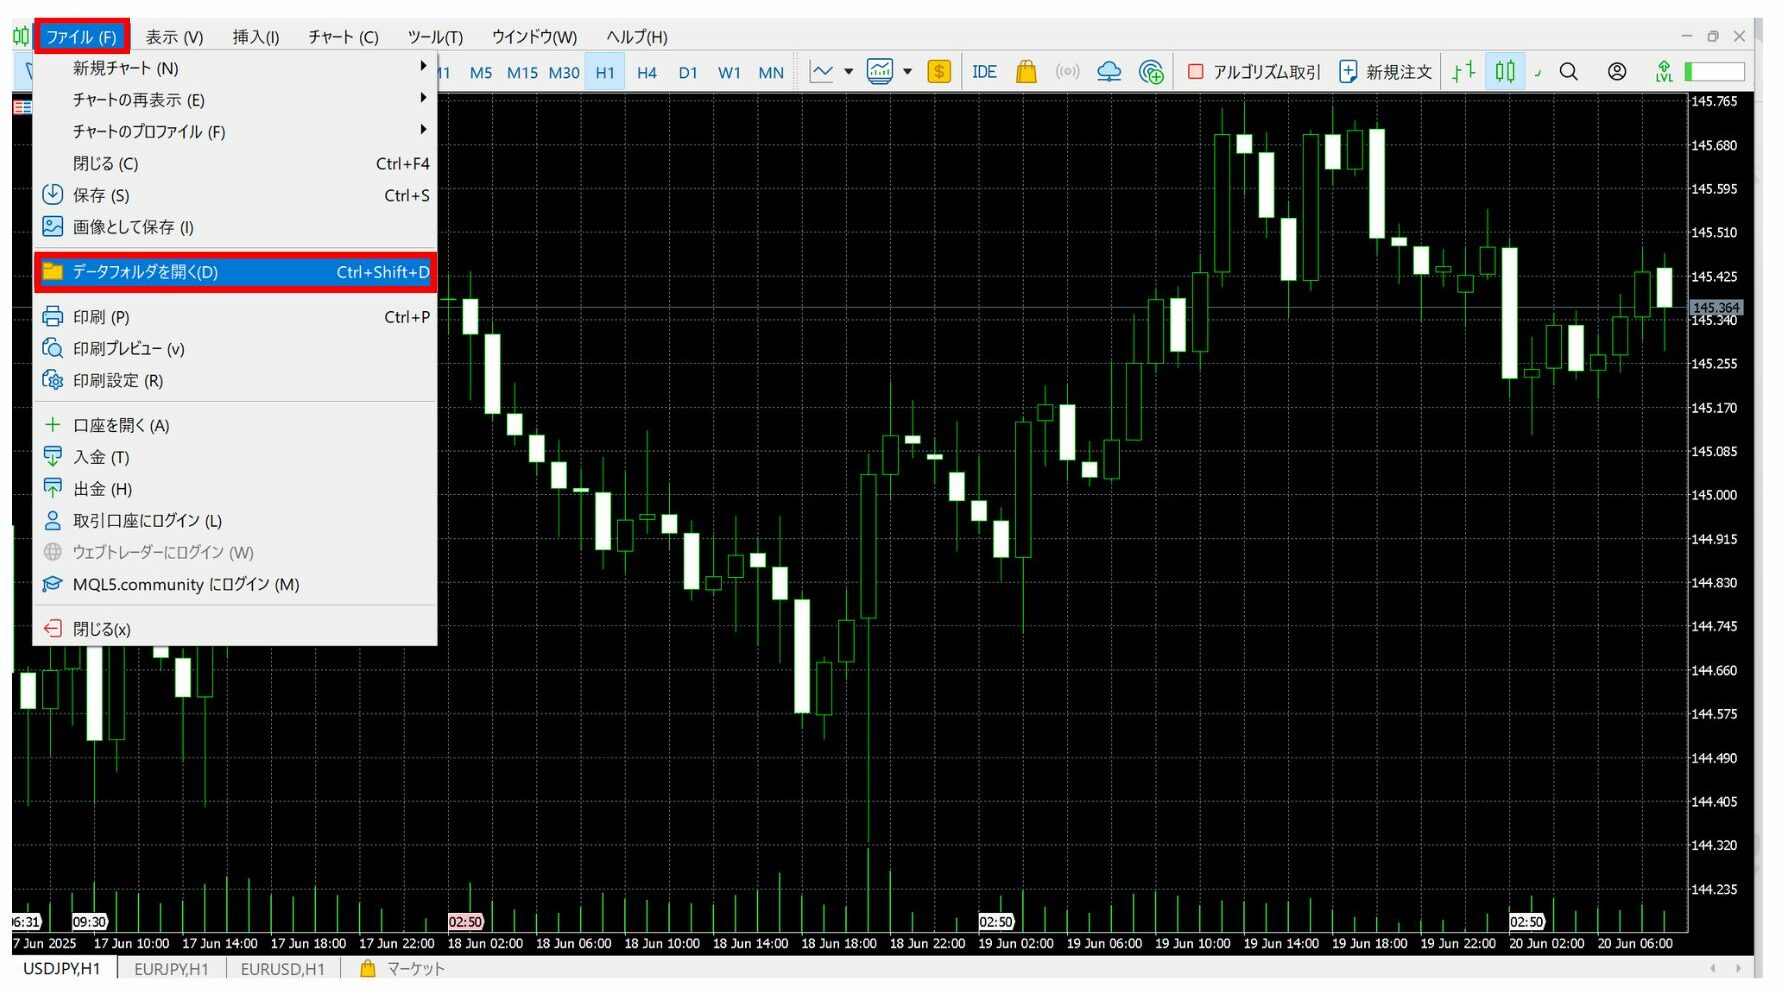Switch to the D1 timeframe
Image resolution: width=1782 pixels, height=995 pixels.
click(x=688, y=73)
